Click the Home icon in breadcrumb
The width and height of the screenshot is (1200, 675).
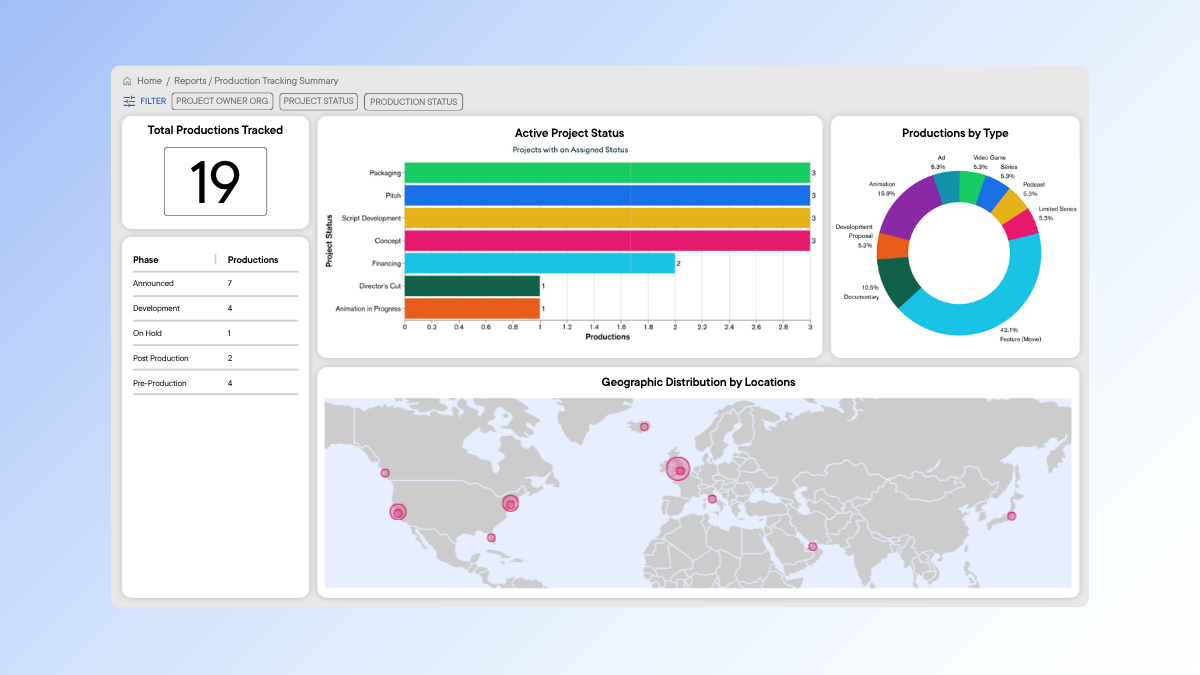(x=127, y=81)
